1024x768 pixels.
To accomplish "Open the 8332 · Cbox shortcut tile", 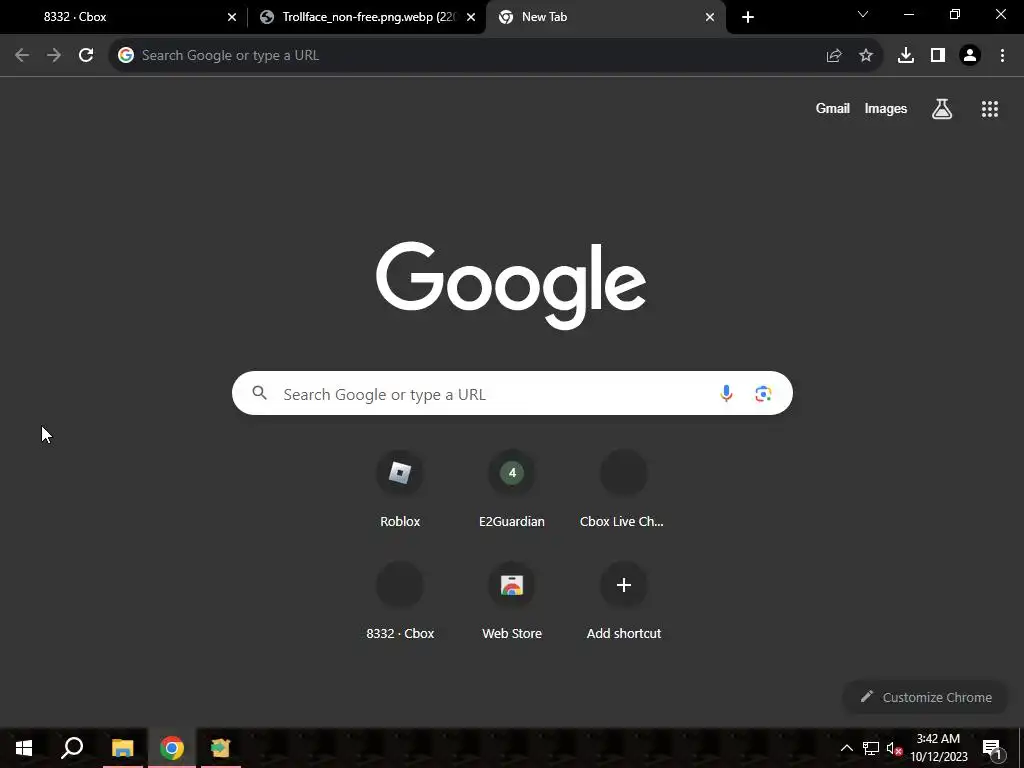I will 400,601.
